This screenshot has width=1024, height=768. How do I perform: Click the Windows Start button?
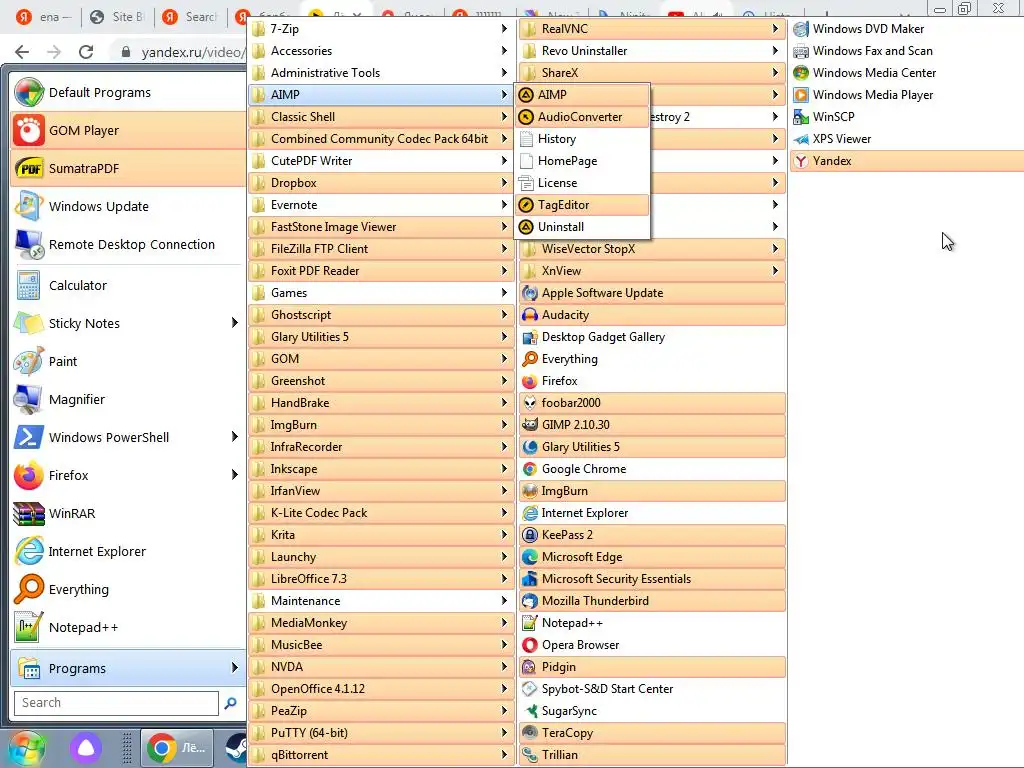point(27,748)
